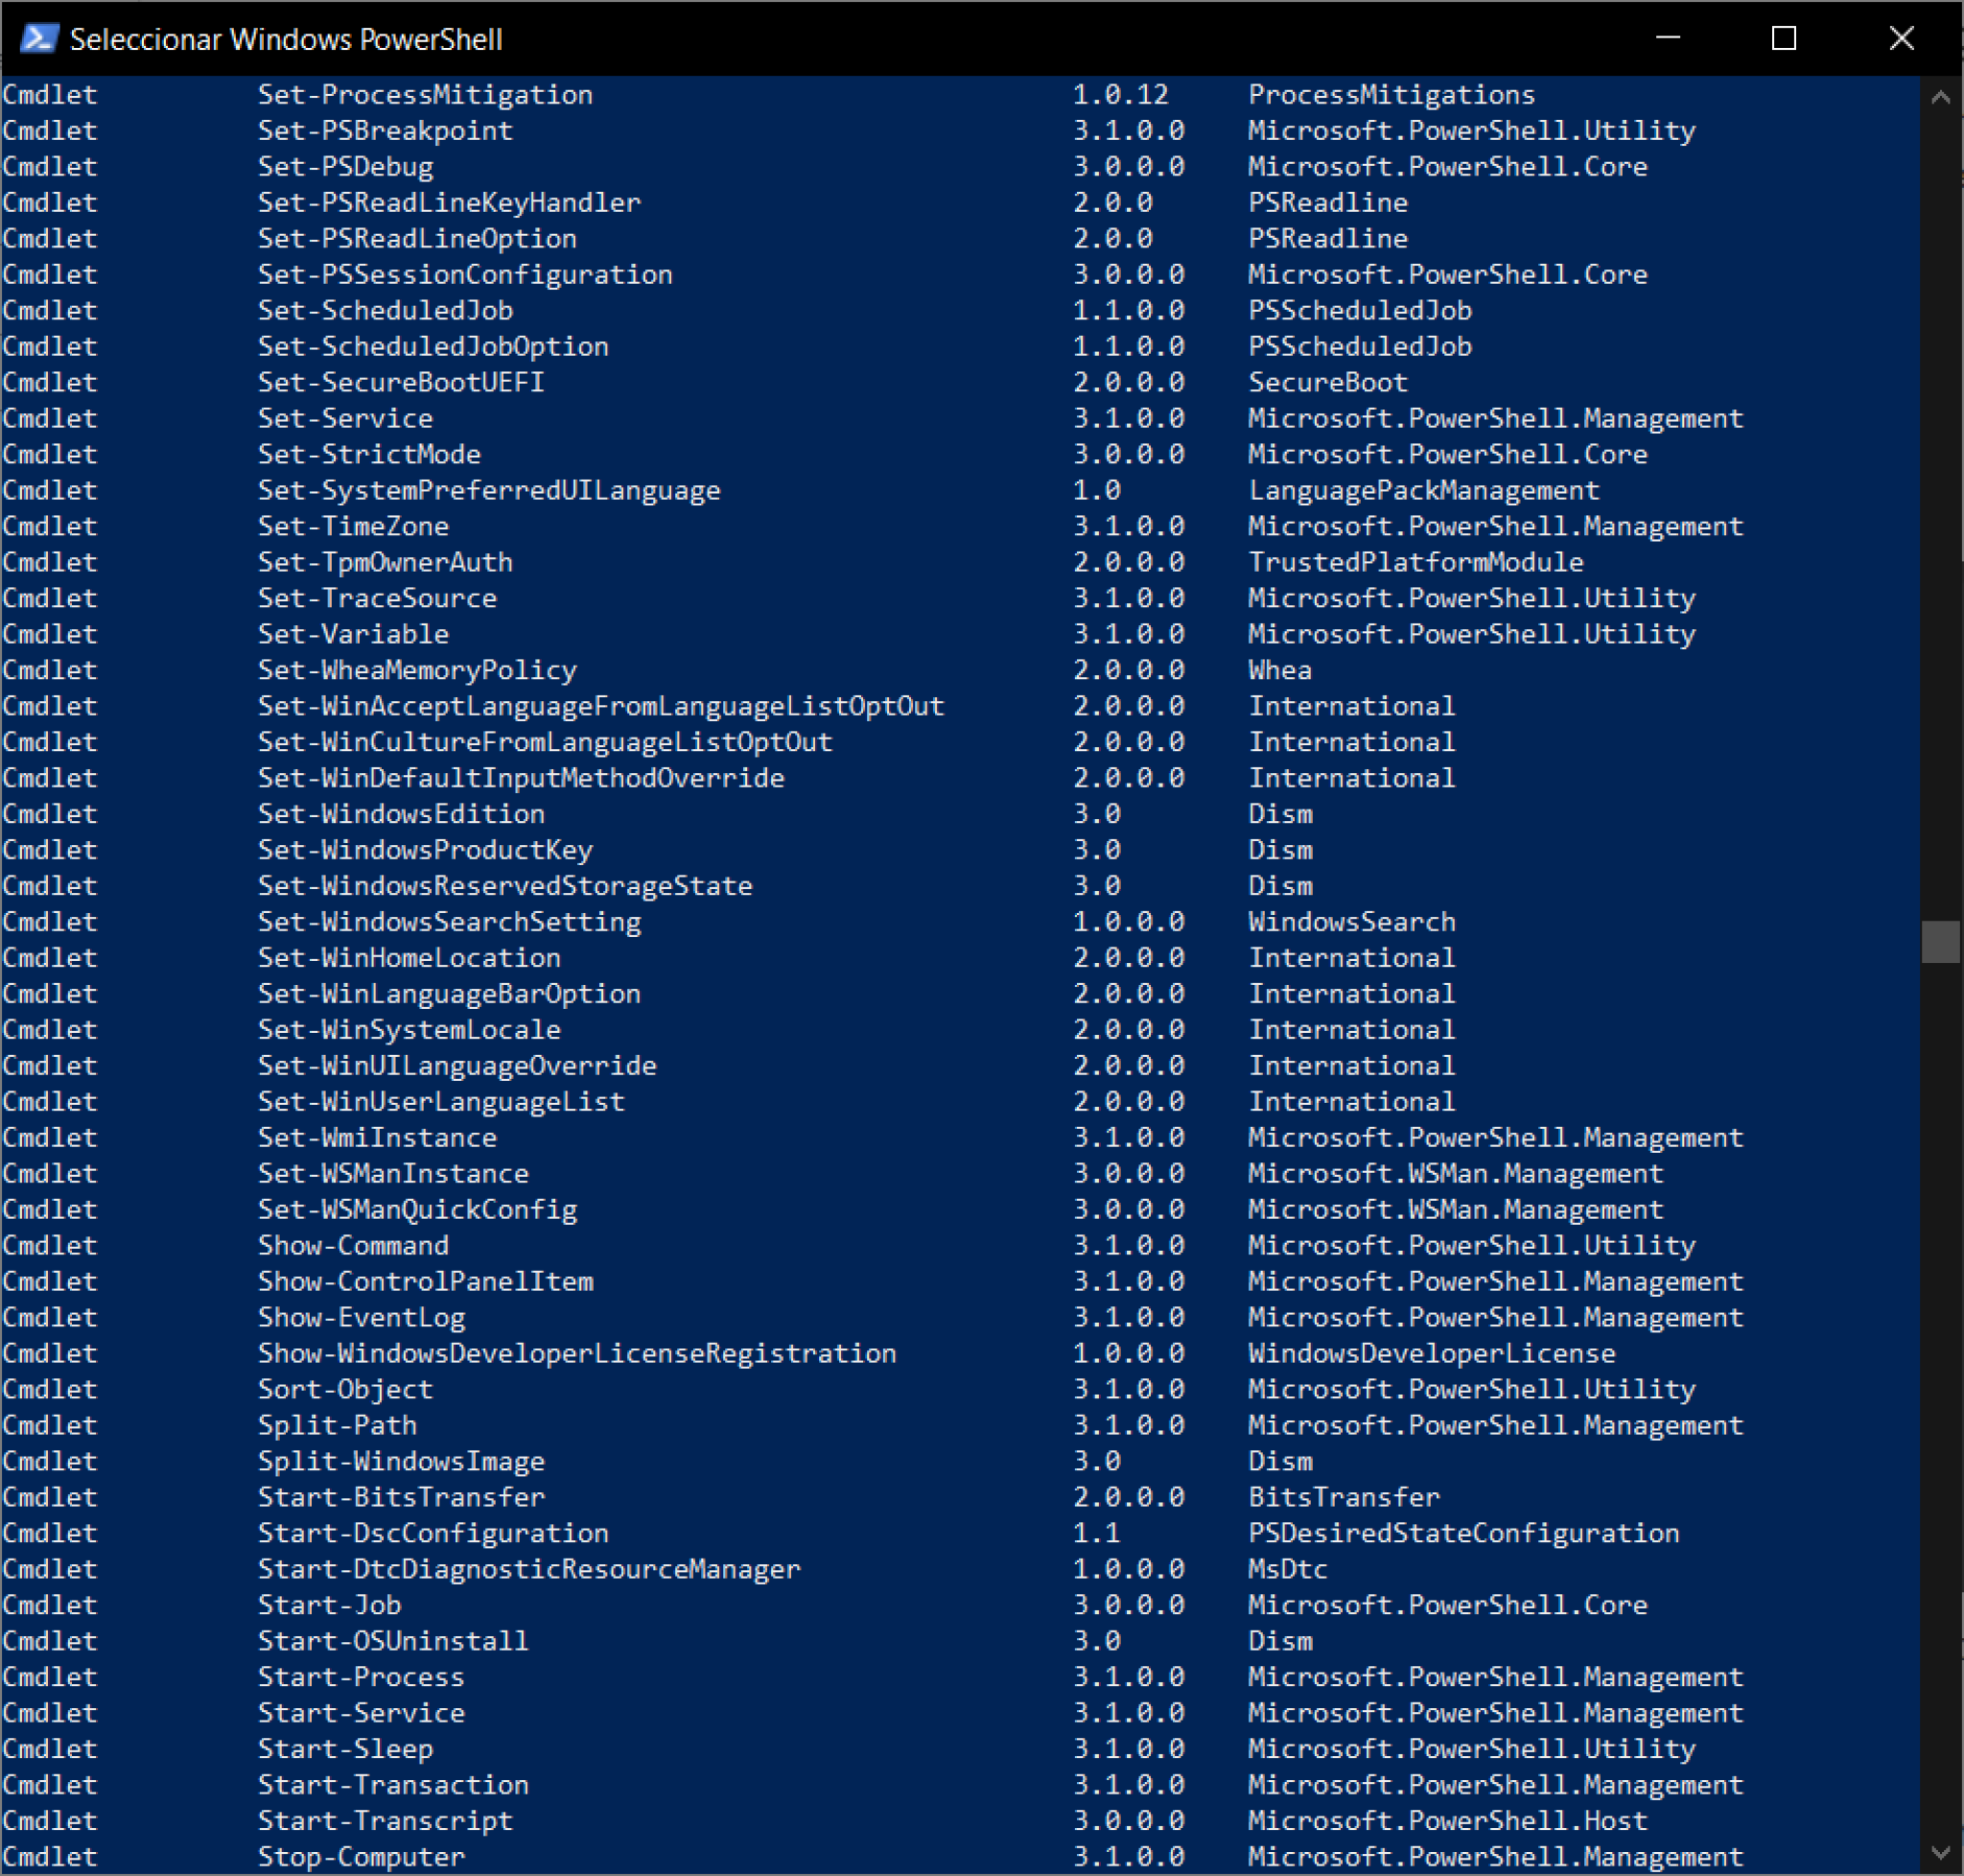Screen dimensions: 1964x1876
Task: Click the scrollbar up arrow
Action: tap(1941, 97)
